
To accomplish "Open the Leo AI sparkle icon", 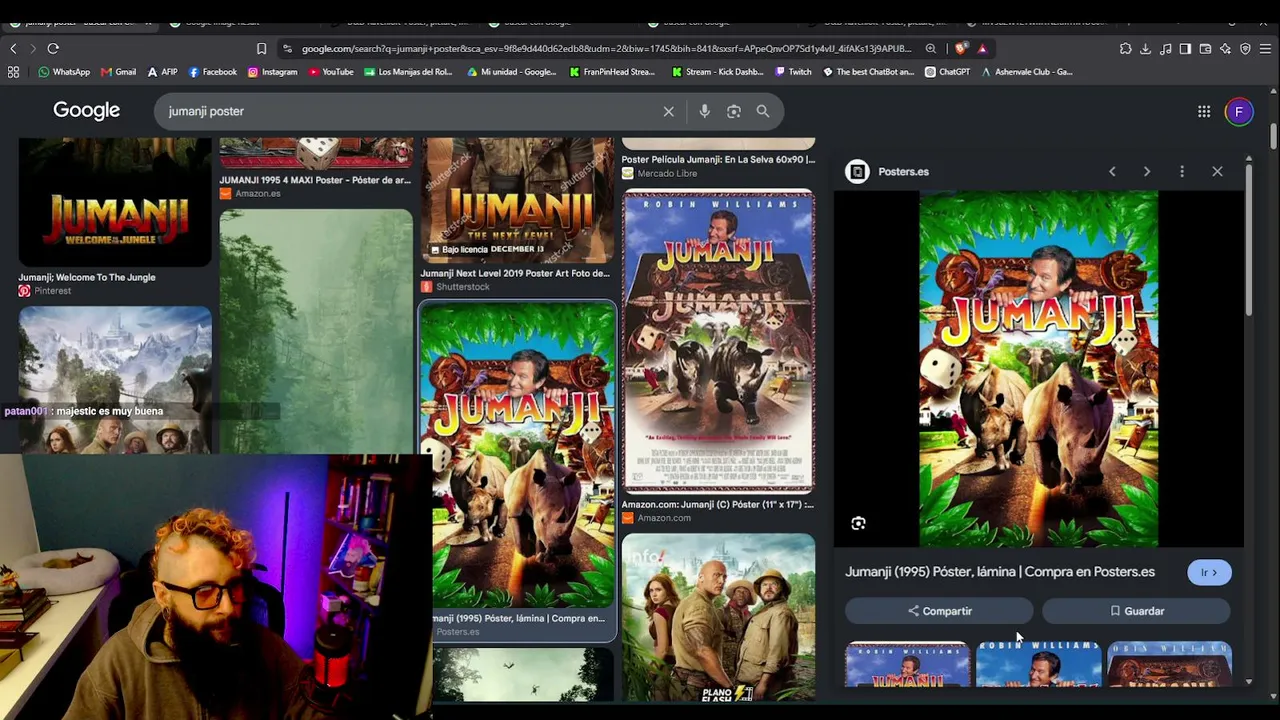I will point(1225,48).
